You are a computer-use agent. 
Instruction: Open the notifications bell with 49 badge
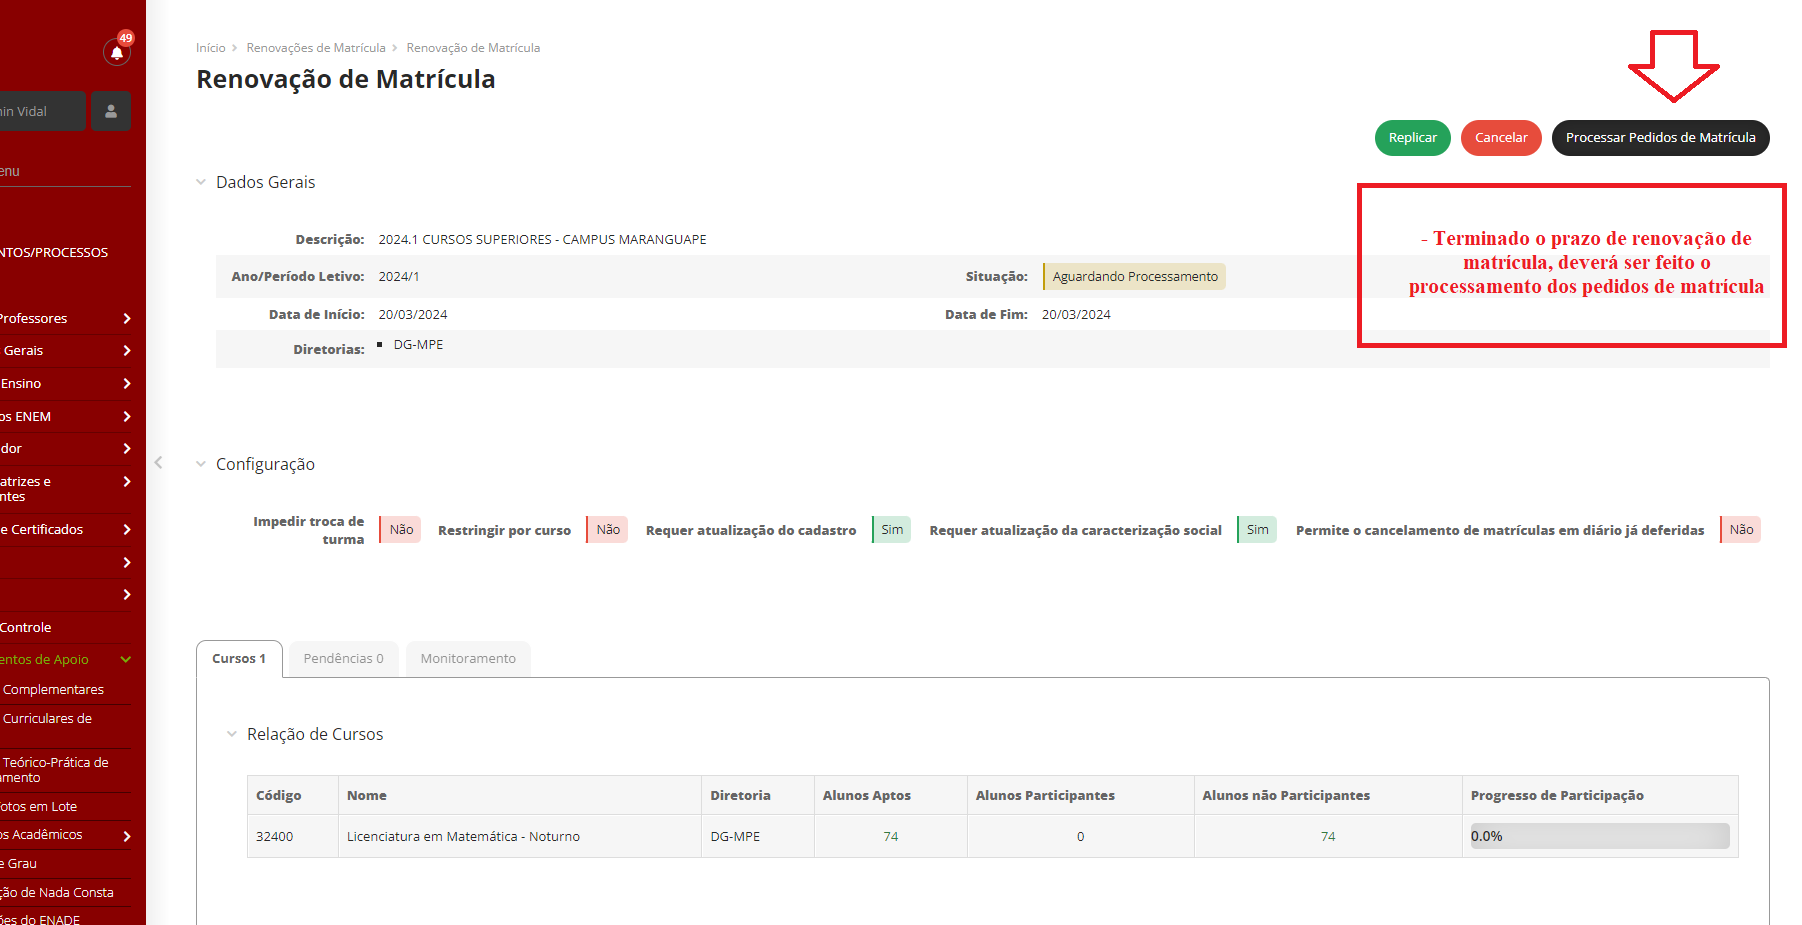click(117, 51)
